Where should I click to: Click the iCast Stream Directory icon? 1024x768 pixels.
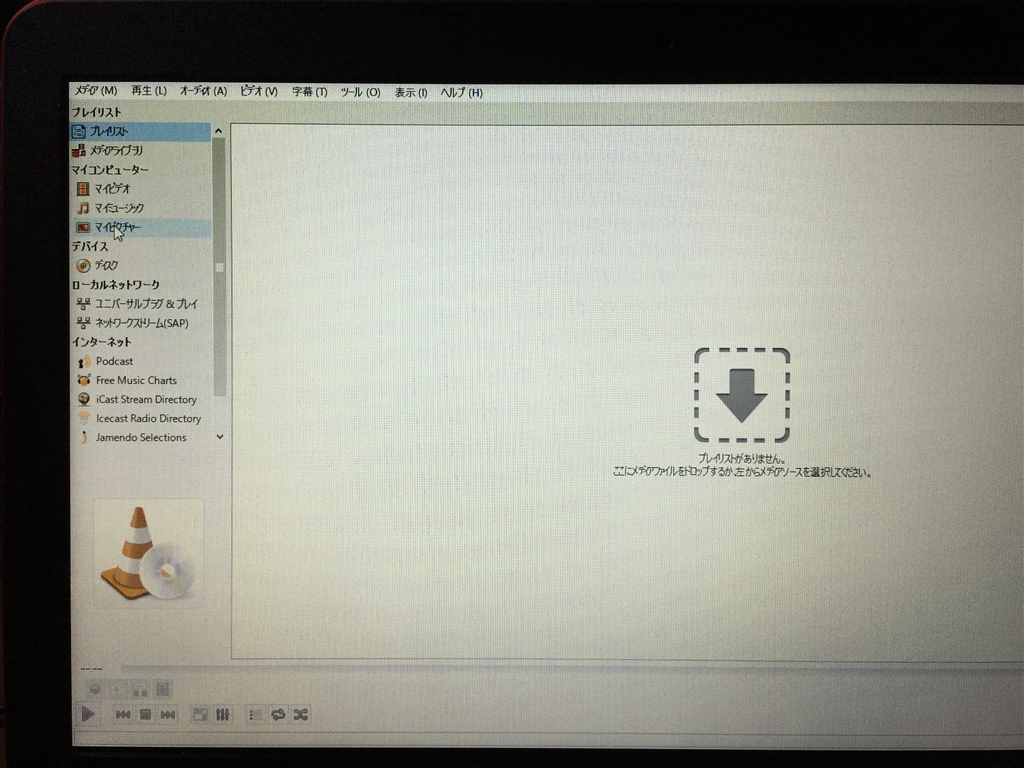click(x=84, y=399)
